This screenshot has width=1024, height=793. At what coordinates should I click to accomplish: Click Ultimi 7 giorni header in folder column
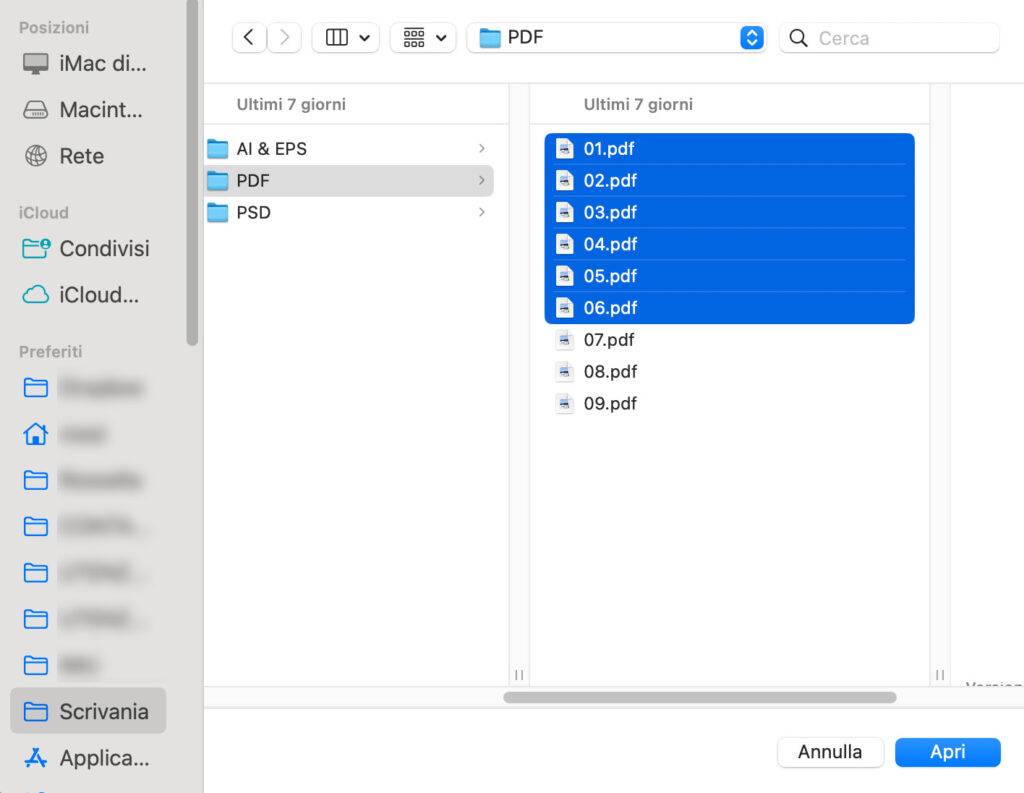291,105
